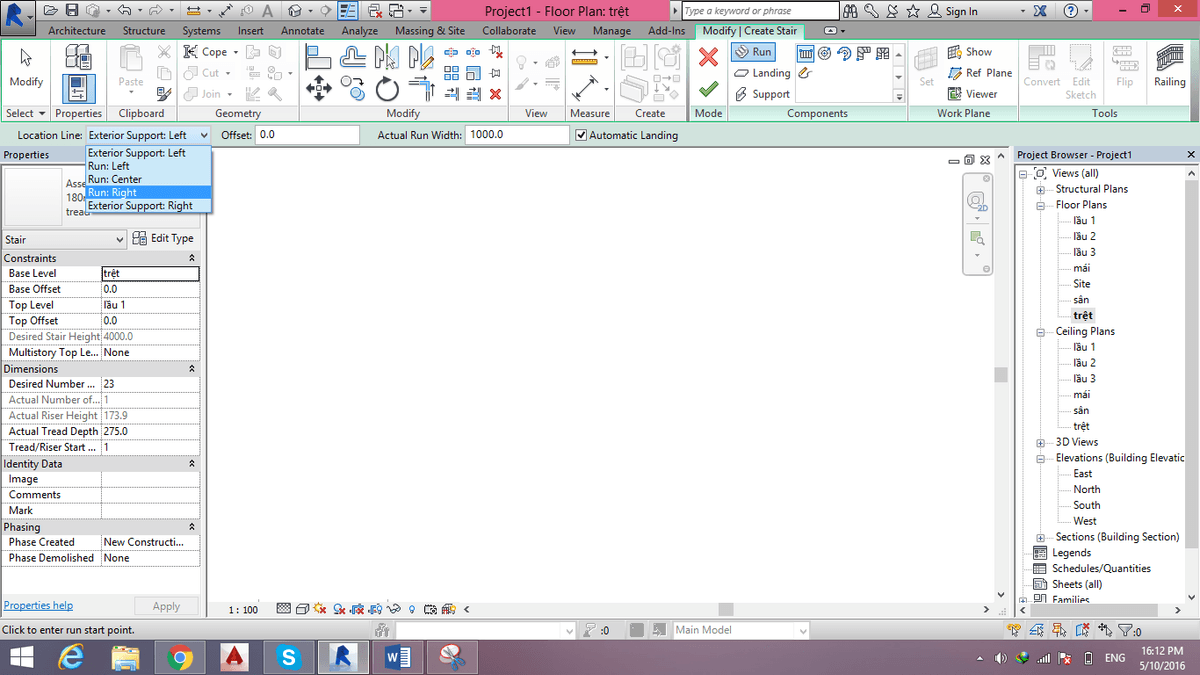Toggle Thin Lines in quick access toolbar
1200x675 pixels.
[349, 11]
